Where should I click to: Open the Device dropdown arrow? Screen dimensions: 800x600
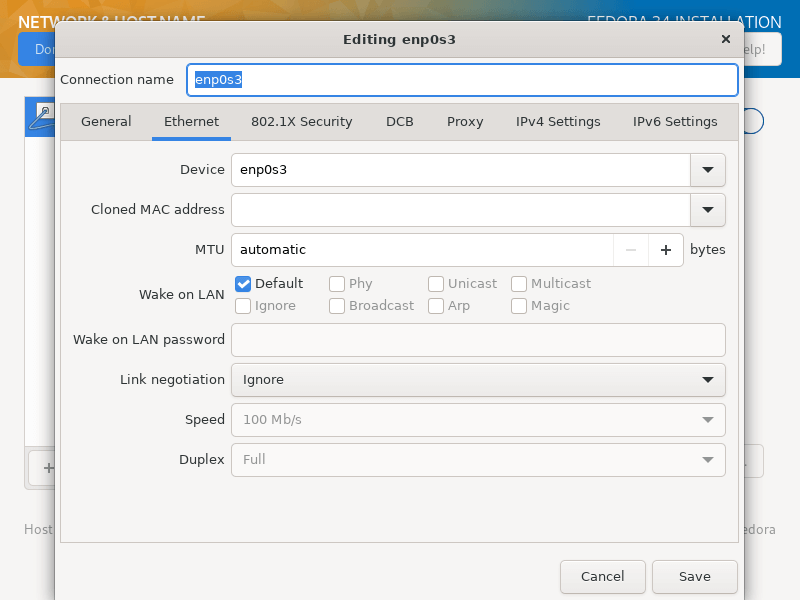tap(708, 170)
